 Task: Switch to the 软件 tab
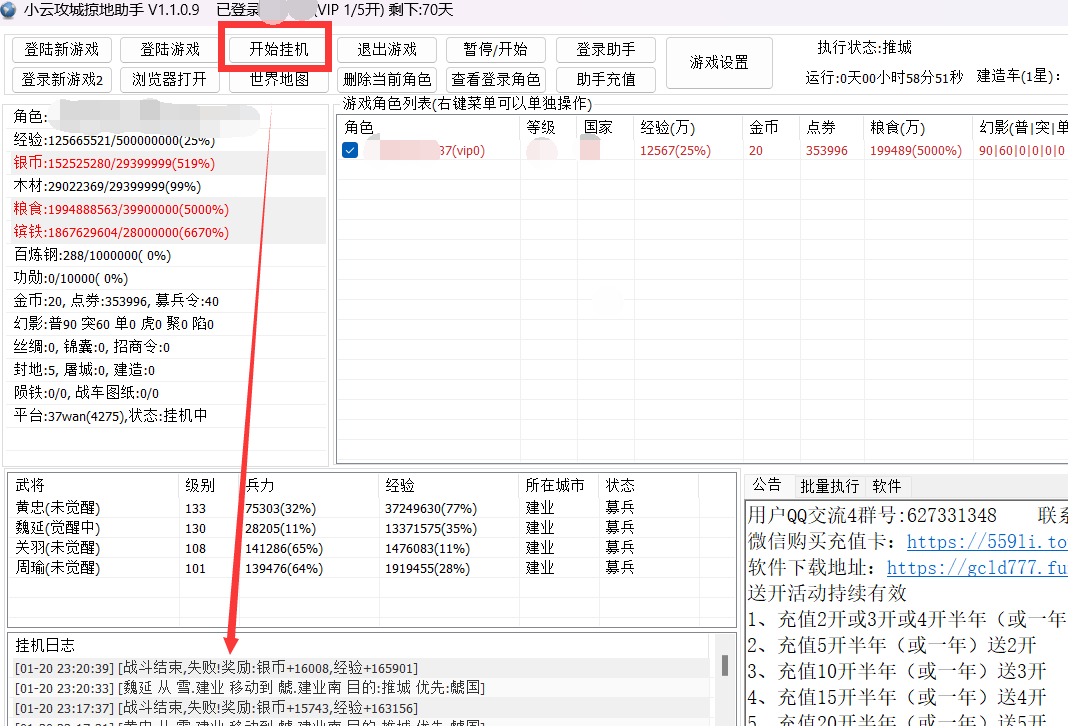pyautogui.click(x=886, y=486)
